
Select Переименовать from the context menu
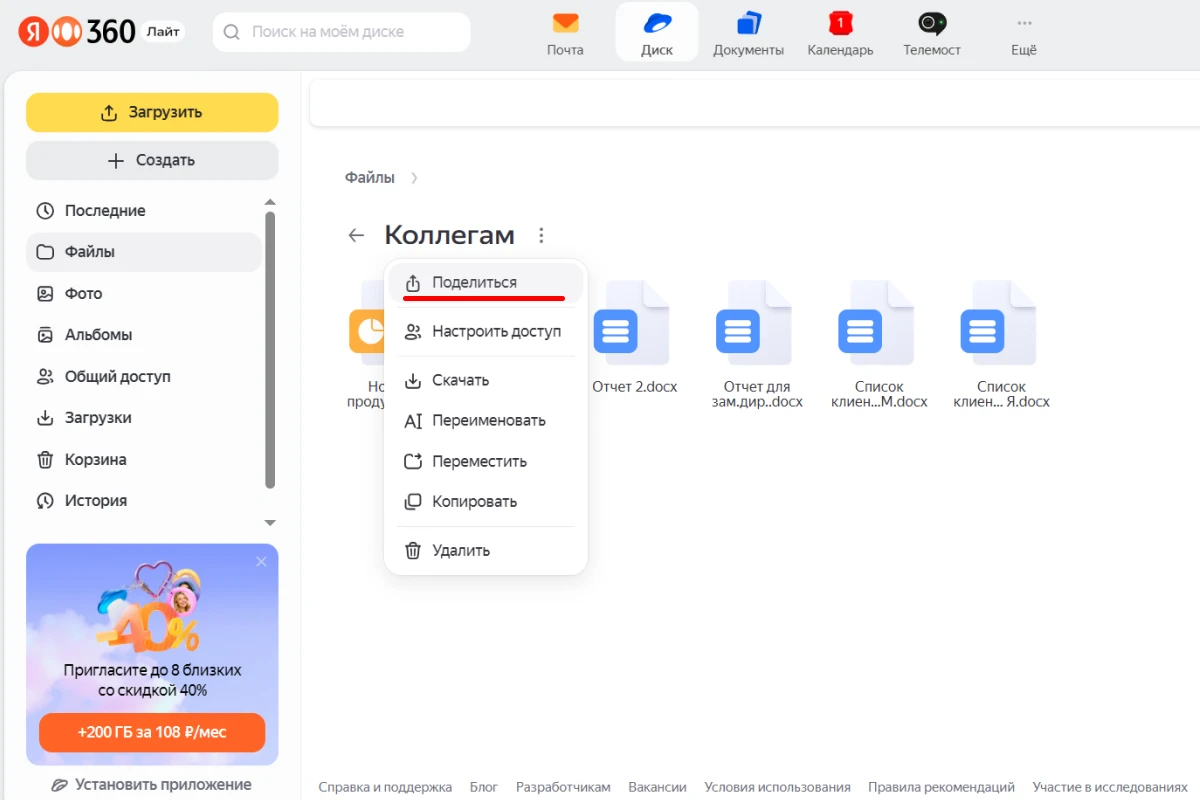point(485,421)
